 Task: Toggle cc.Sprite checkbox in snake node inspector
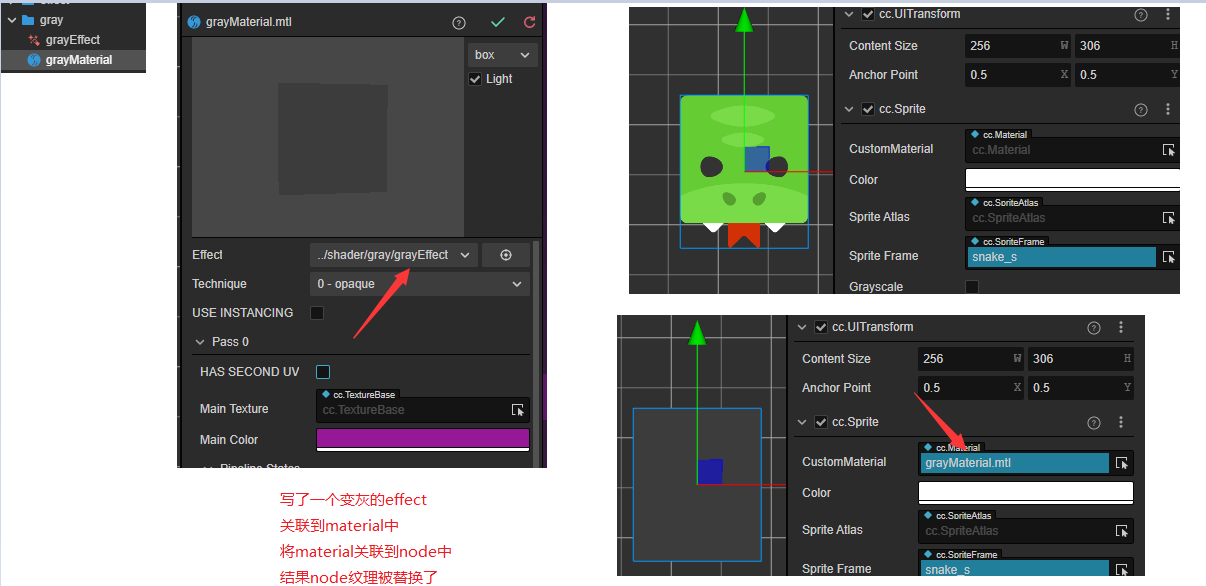(x=868, y=109)
